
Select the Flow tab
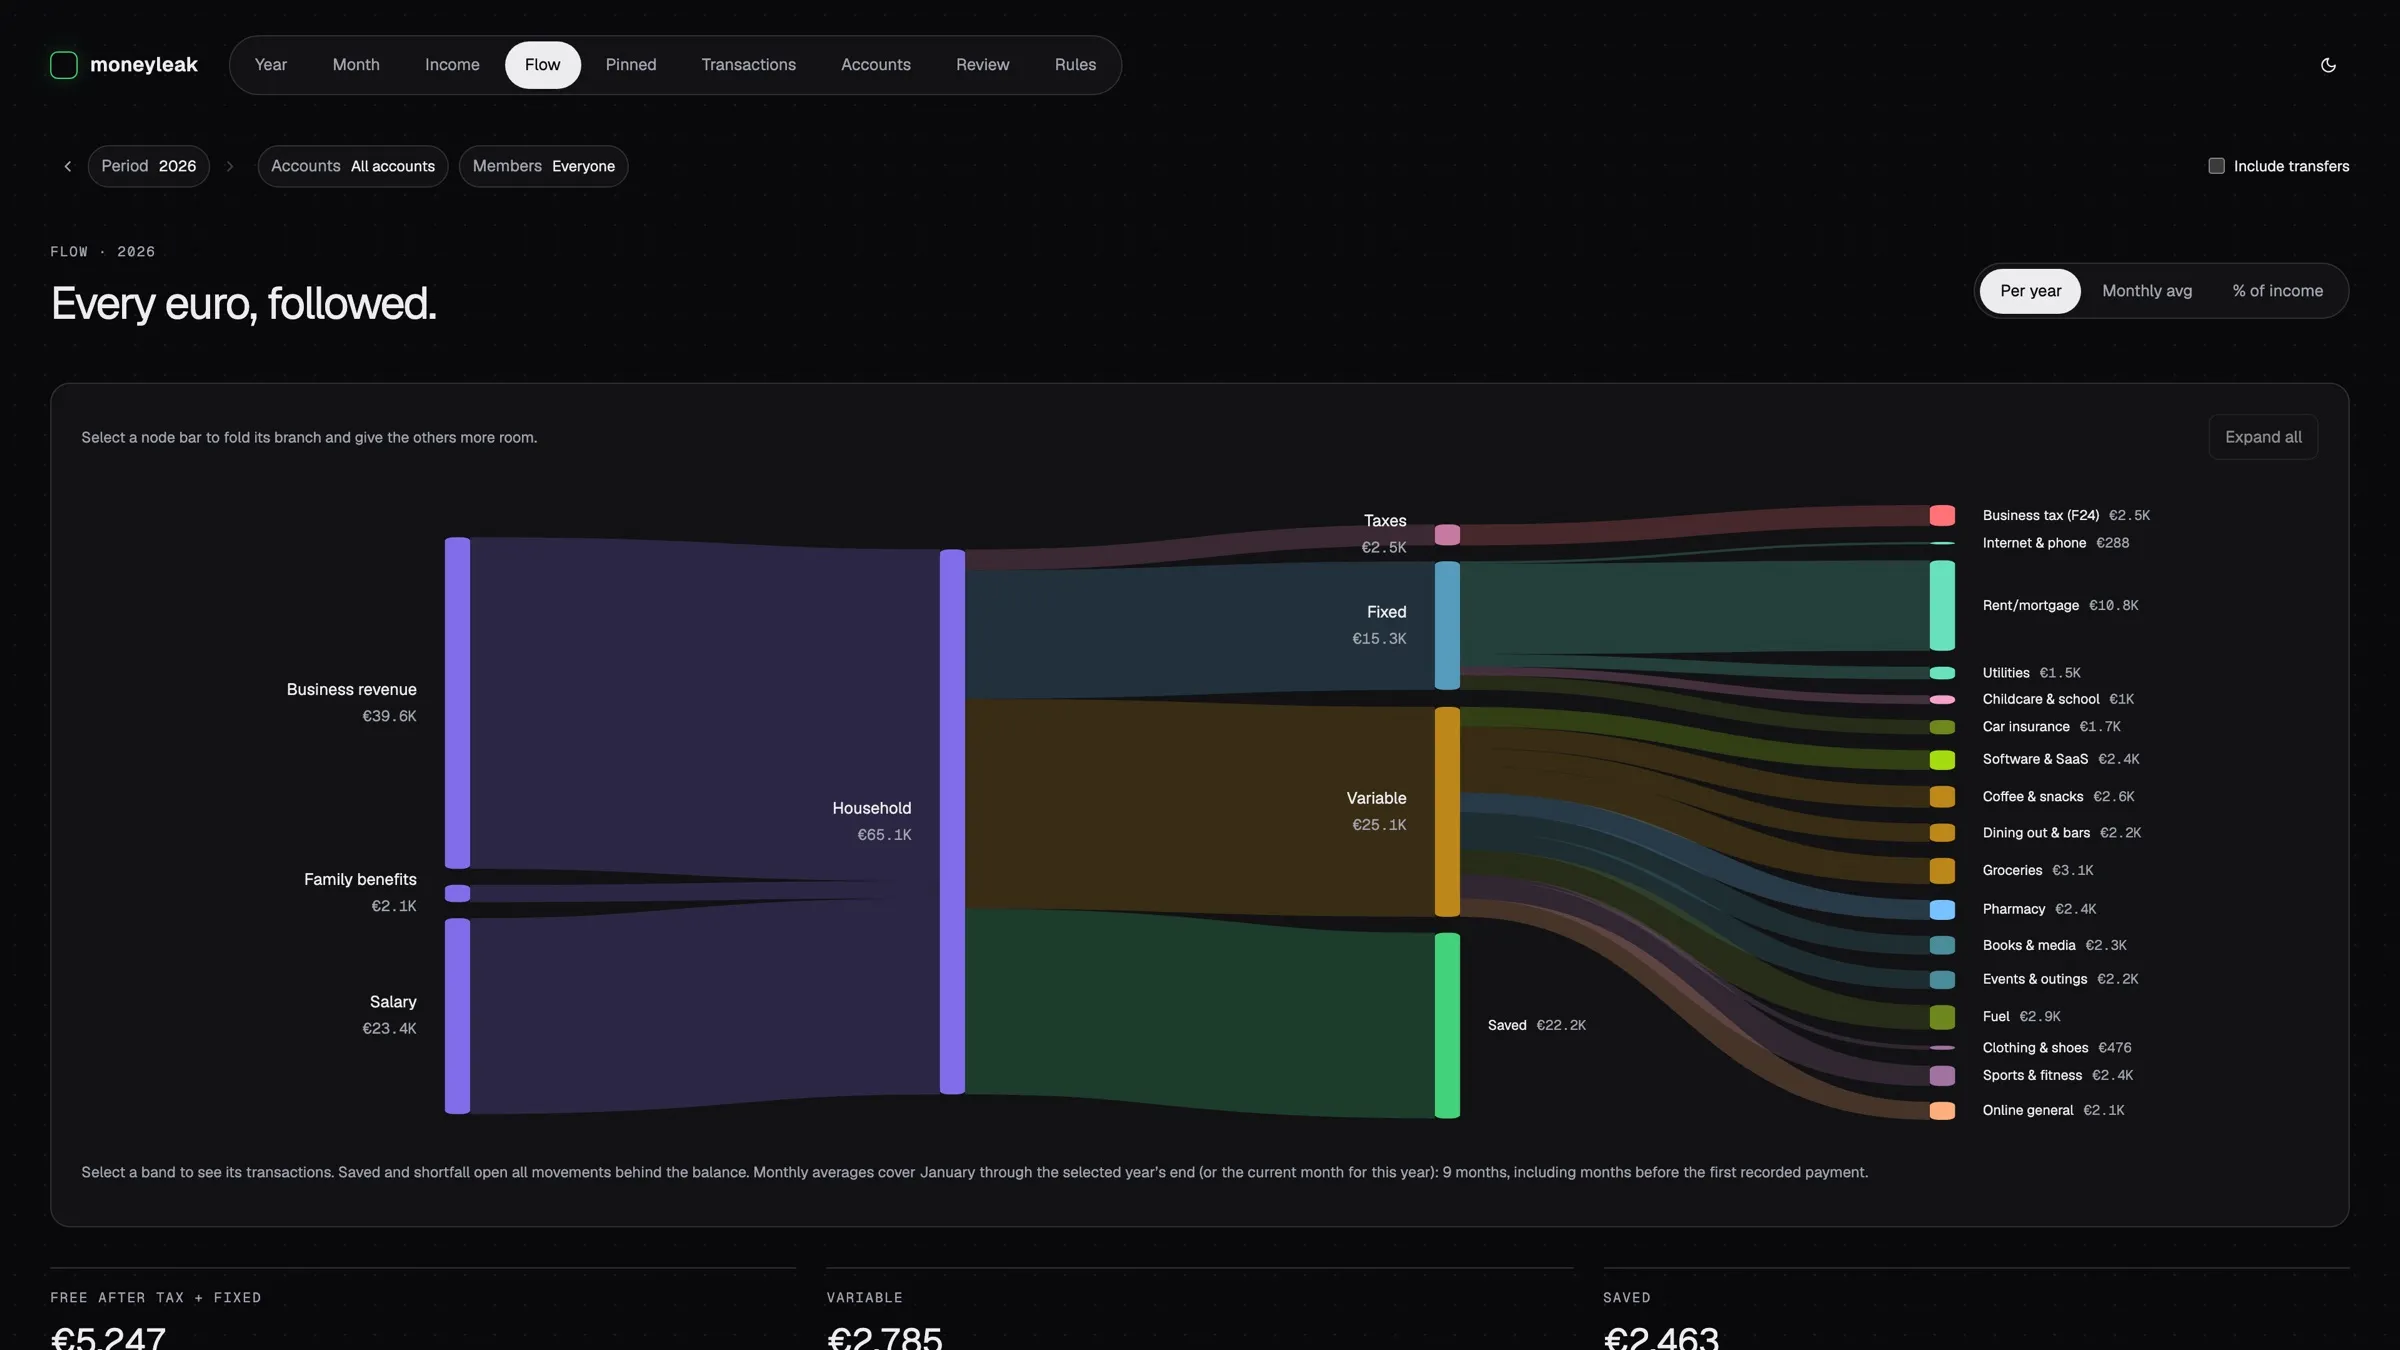(x=543, y=65)
